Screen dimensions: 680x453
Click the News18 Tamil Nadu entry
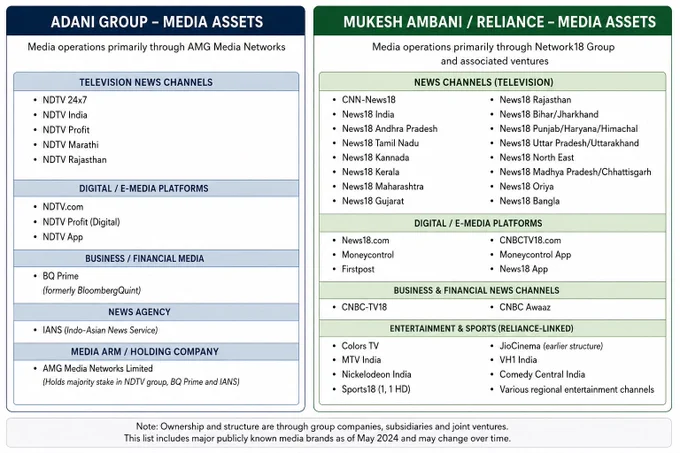pos(380,143)
